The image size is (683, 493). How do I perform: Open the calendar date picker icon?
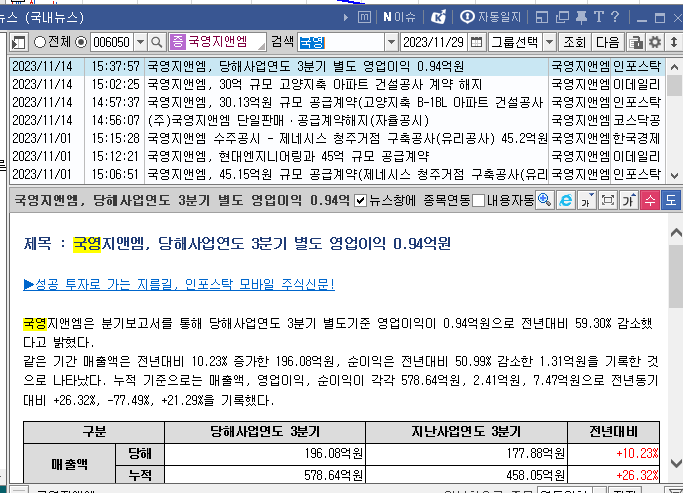pos(477,43)
